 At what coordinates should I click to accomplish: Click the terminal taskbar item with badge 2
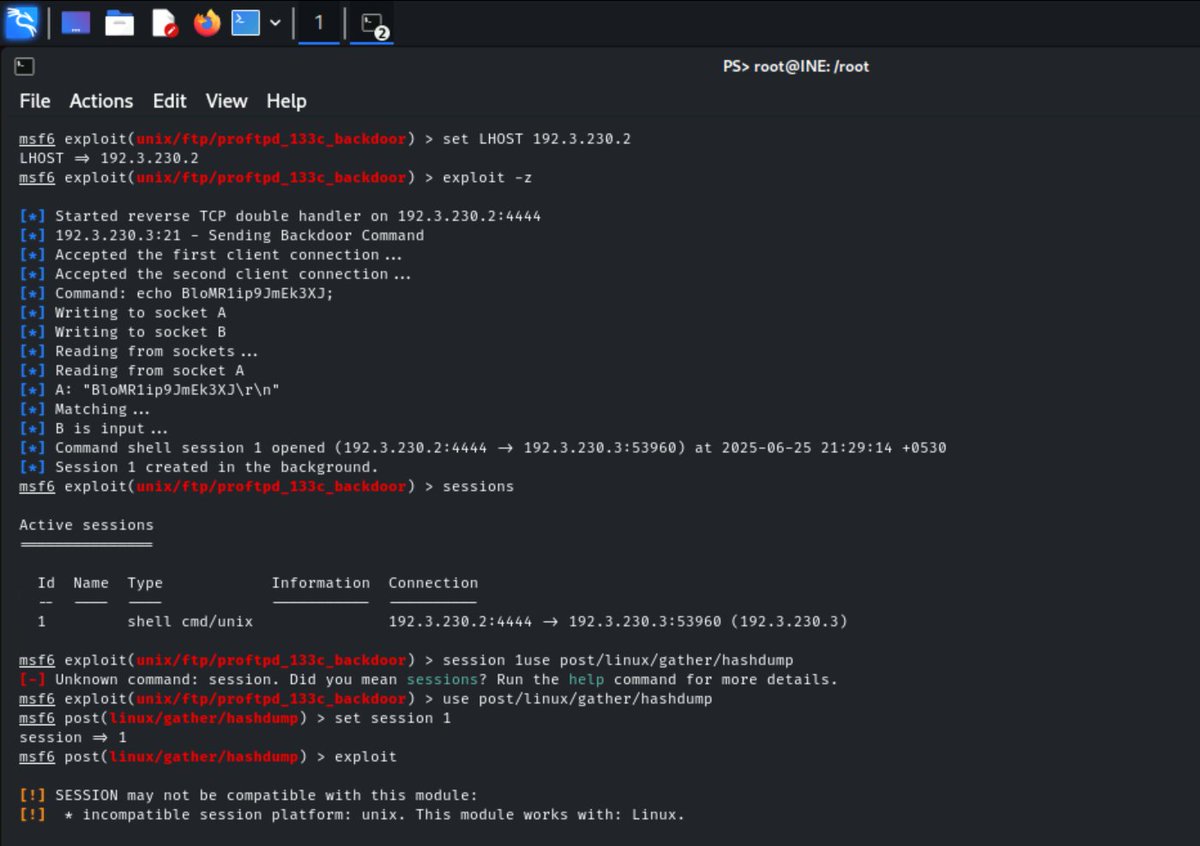[372, 23]
